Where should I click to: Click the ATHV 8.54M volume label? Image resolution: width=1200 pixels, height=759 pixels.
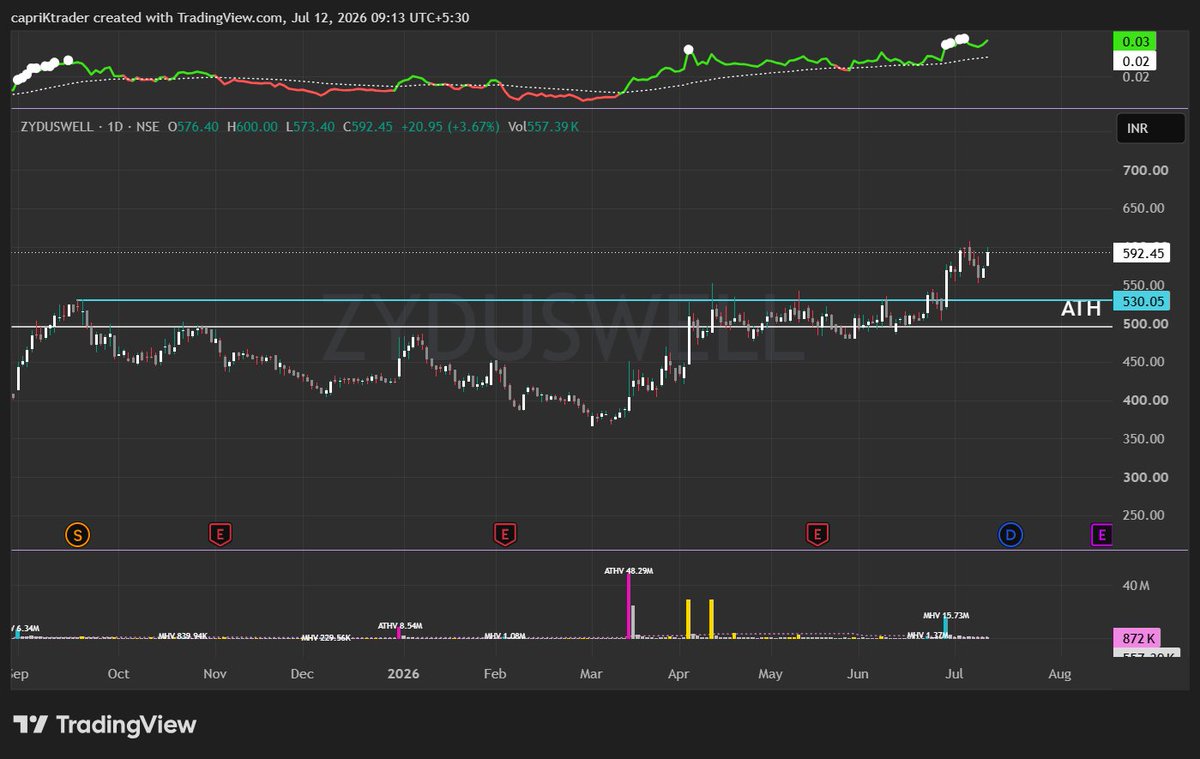[399, 625]
